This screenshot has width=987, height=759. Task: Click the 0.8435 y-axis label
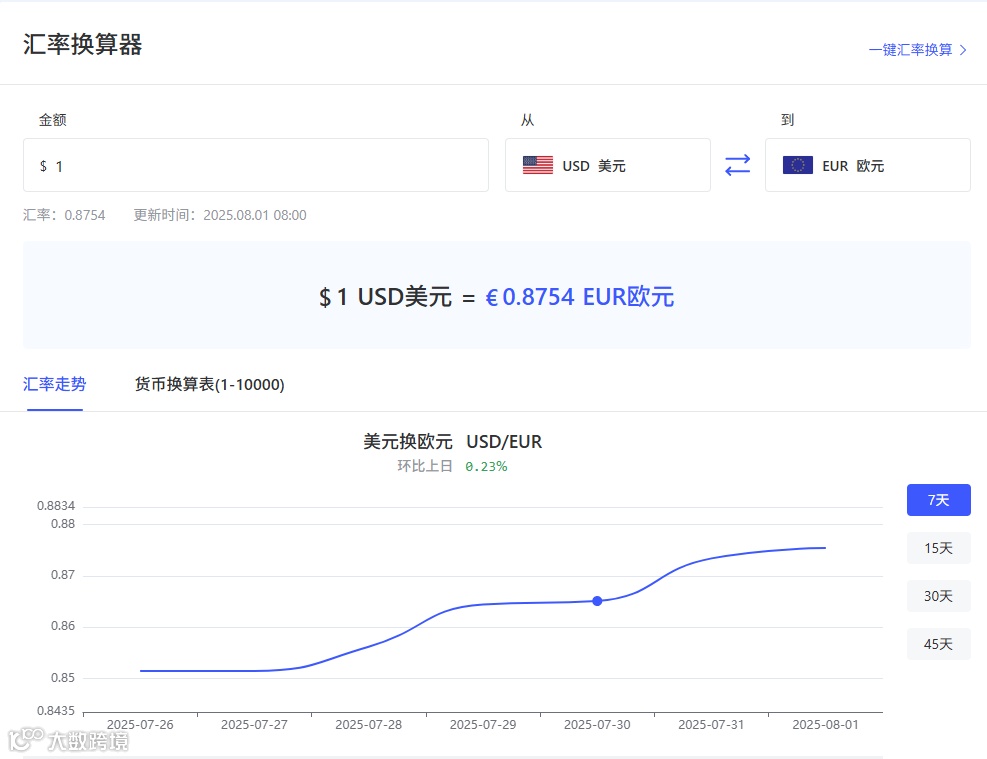56,711
